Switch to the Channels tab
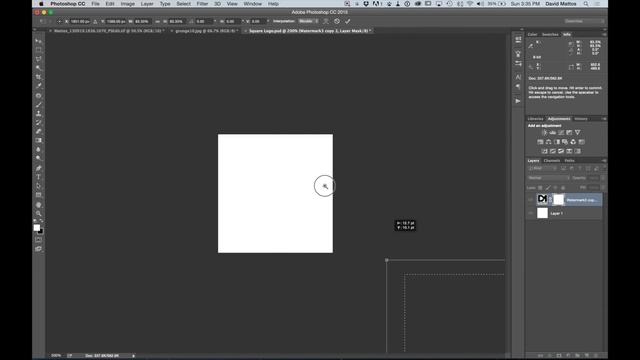The image size is (640, 360). pos(552,161)
